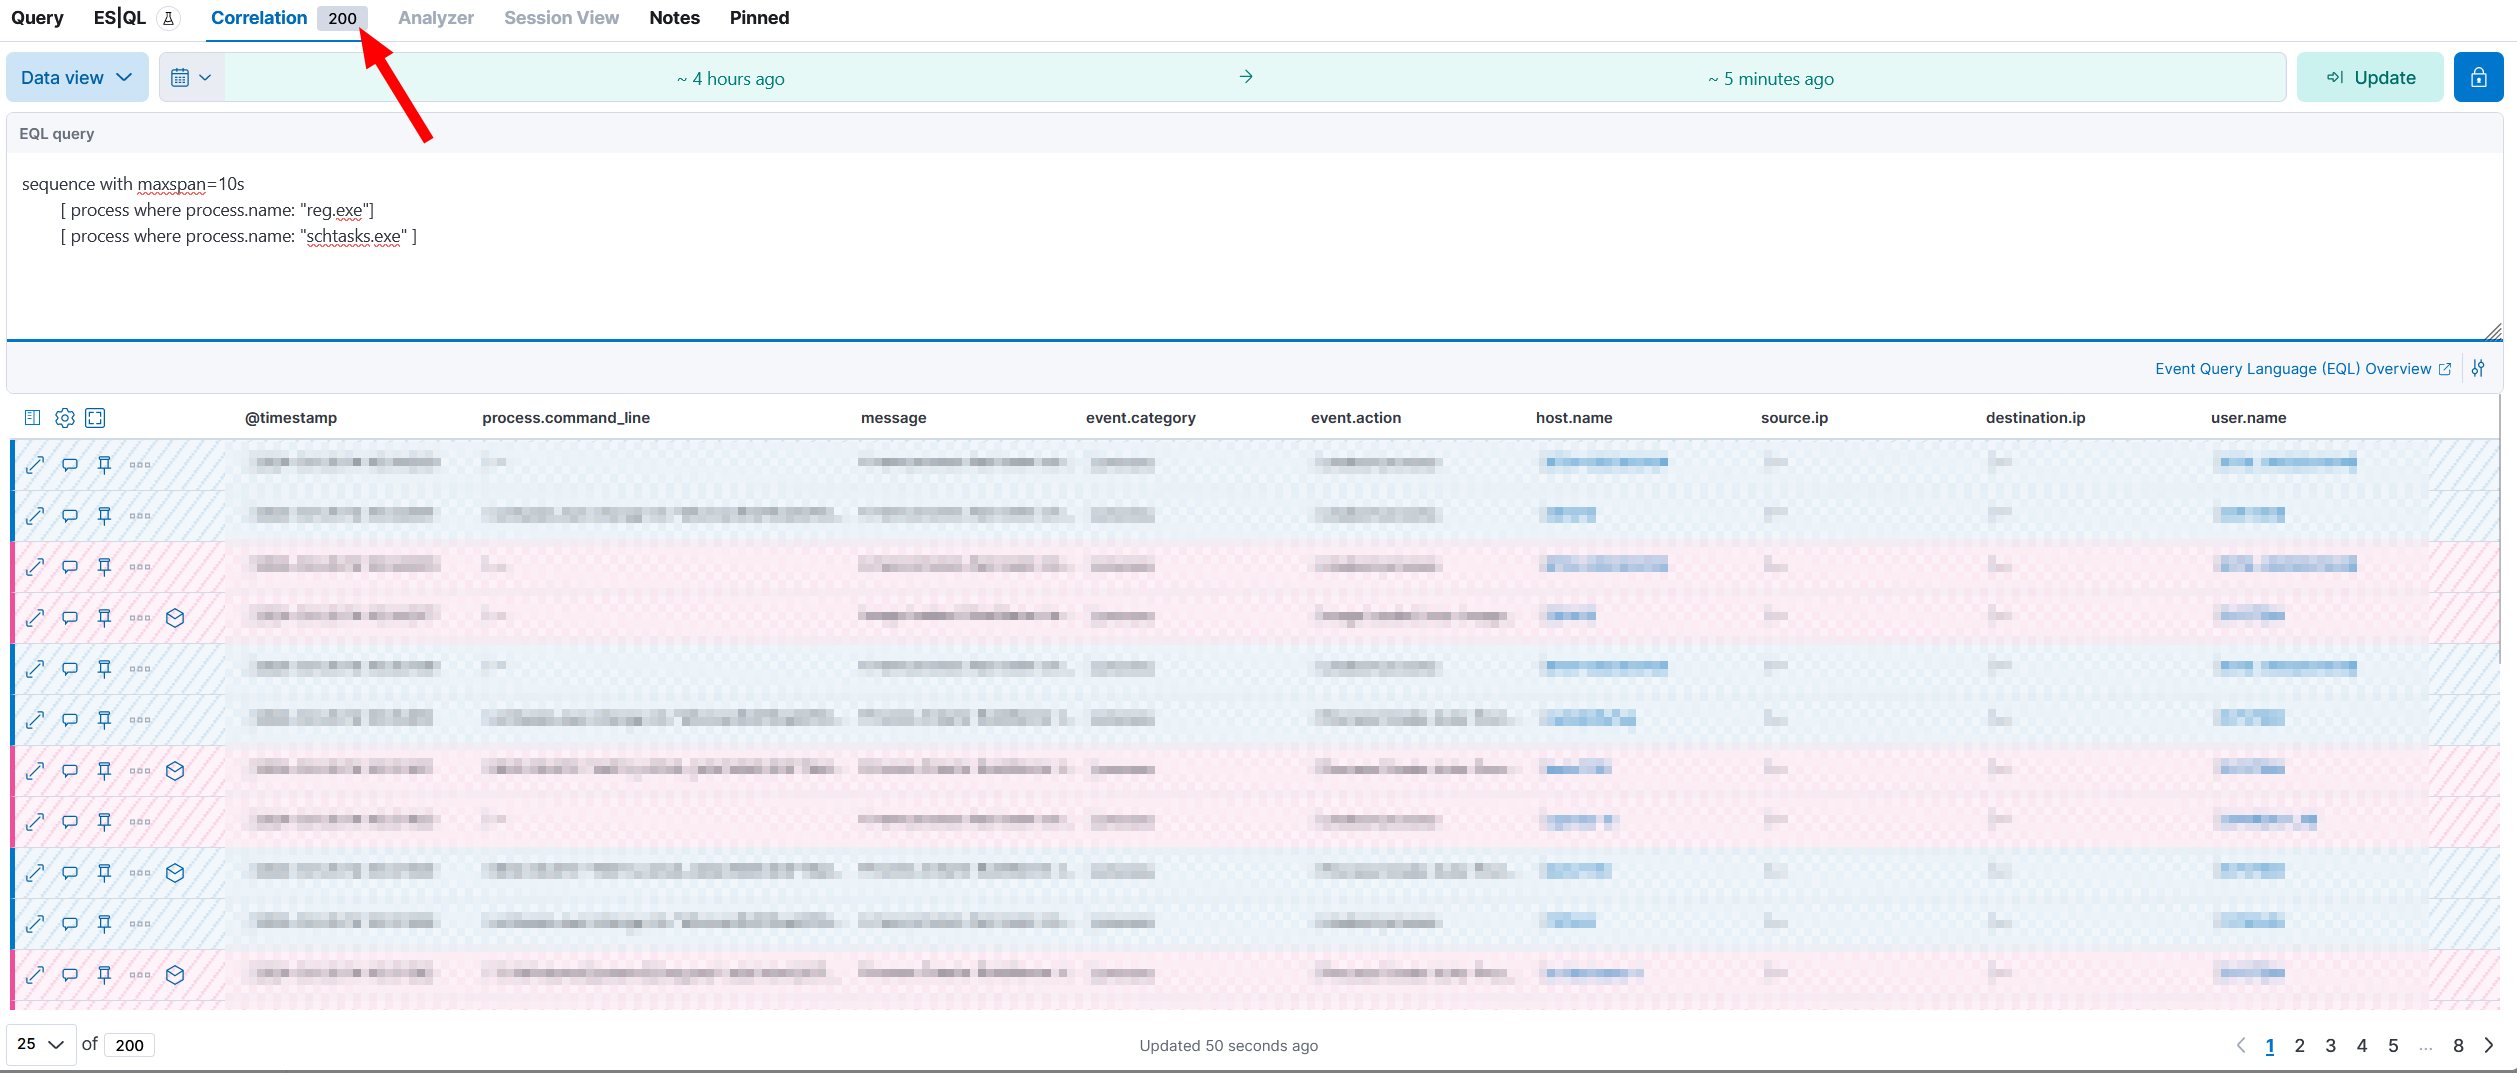Open more actions menu on fifth event row
Image resolution: width=2517 pixels, height=1073 pixels.
click(140, 669)
